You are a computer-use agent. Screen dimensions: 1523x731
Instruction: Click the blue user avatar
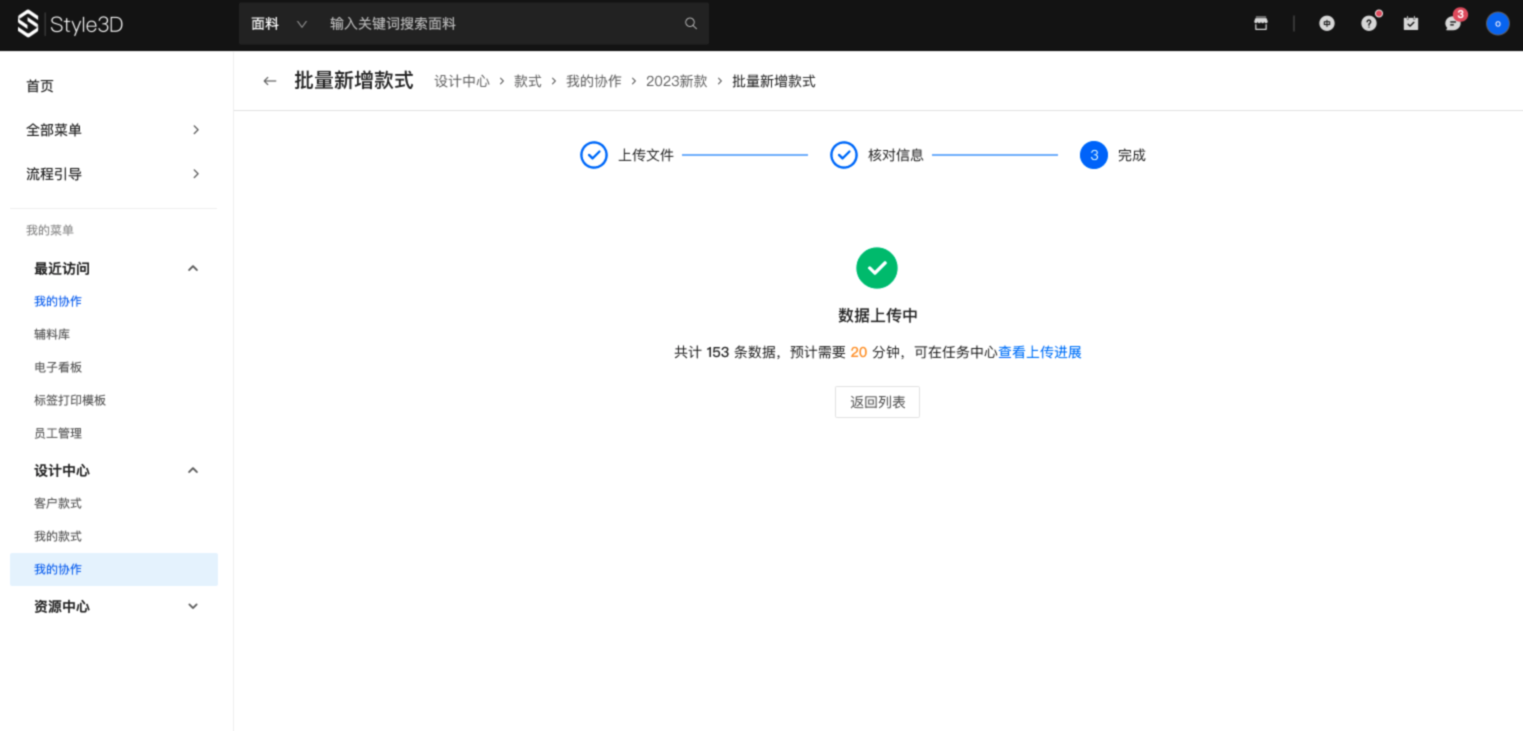pyautogui.click(x=1497, y=24)
